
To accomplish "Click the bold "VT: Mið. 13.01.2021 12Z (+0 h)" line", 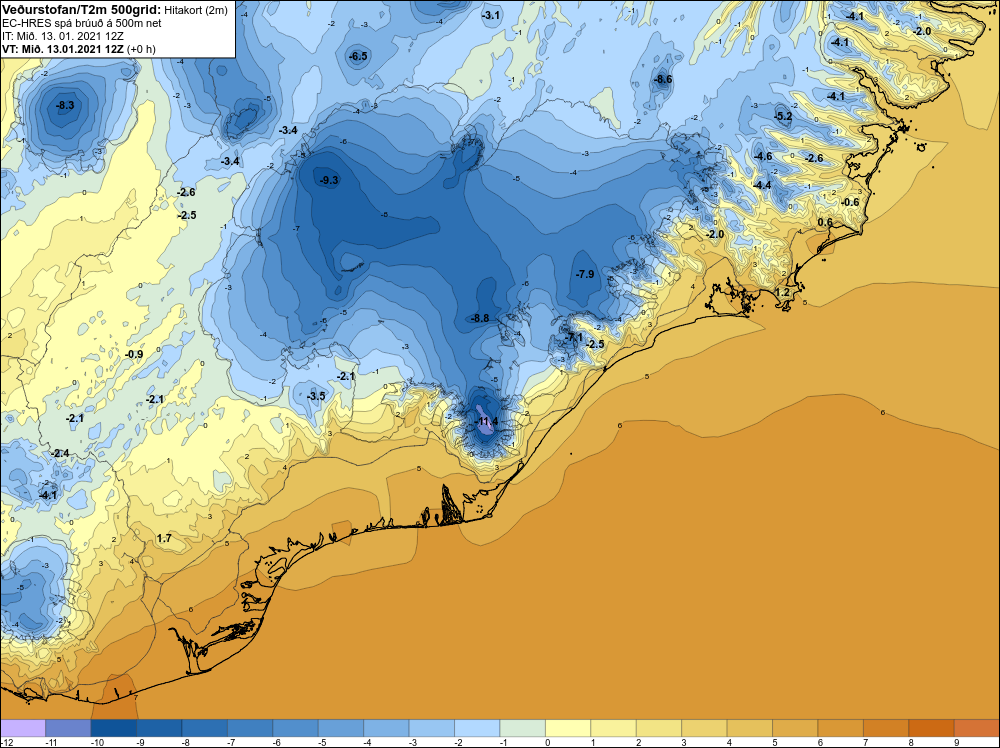I will (78, 49).
